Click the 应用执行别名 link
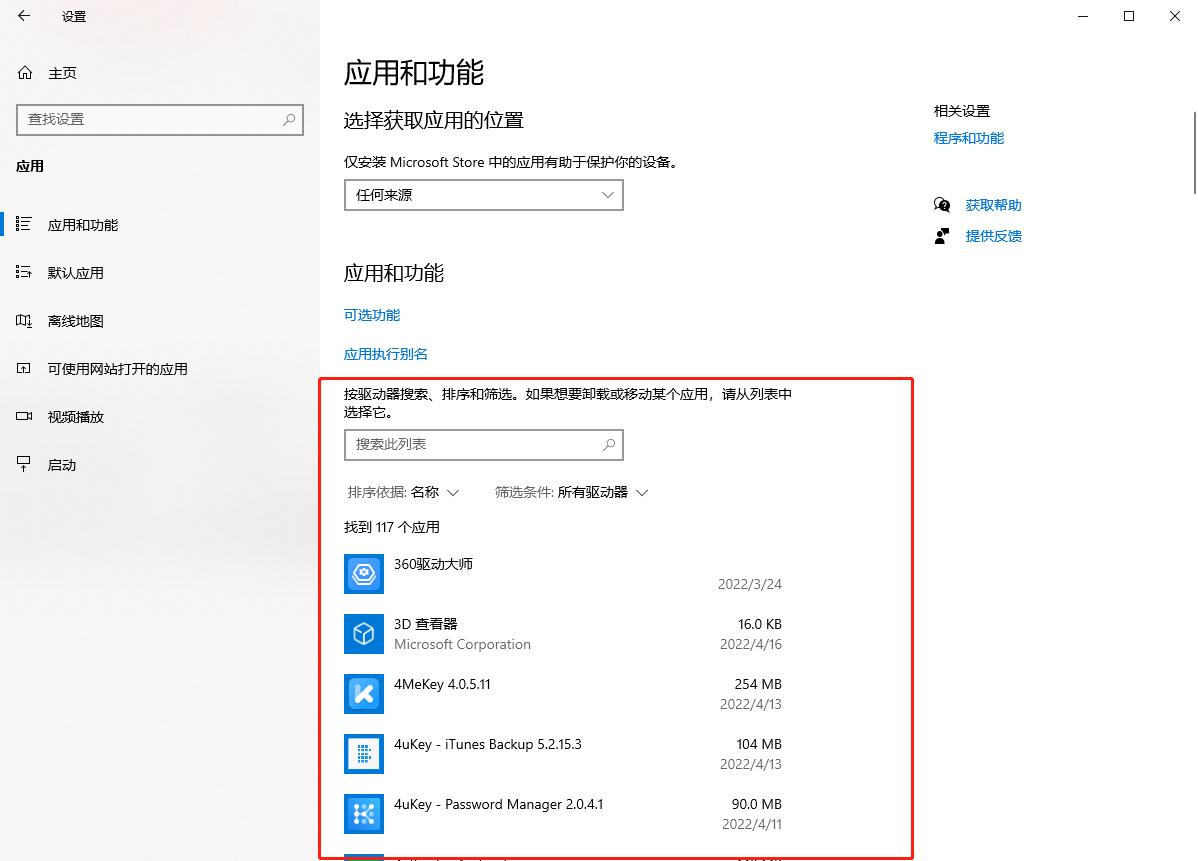This screenshot has height=861, width=1198. pos(386,354)
